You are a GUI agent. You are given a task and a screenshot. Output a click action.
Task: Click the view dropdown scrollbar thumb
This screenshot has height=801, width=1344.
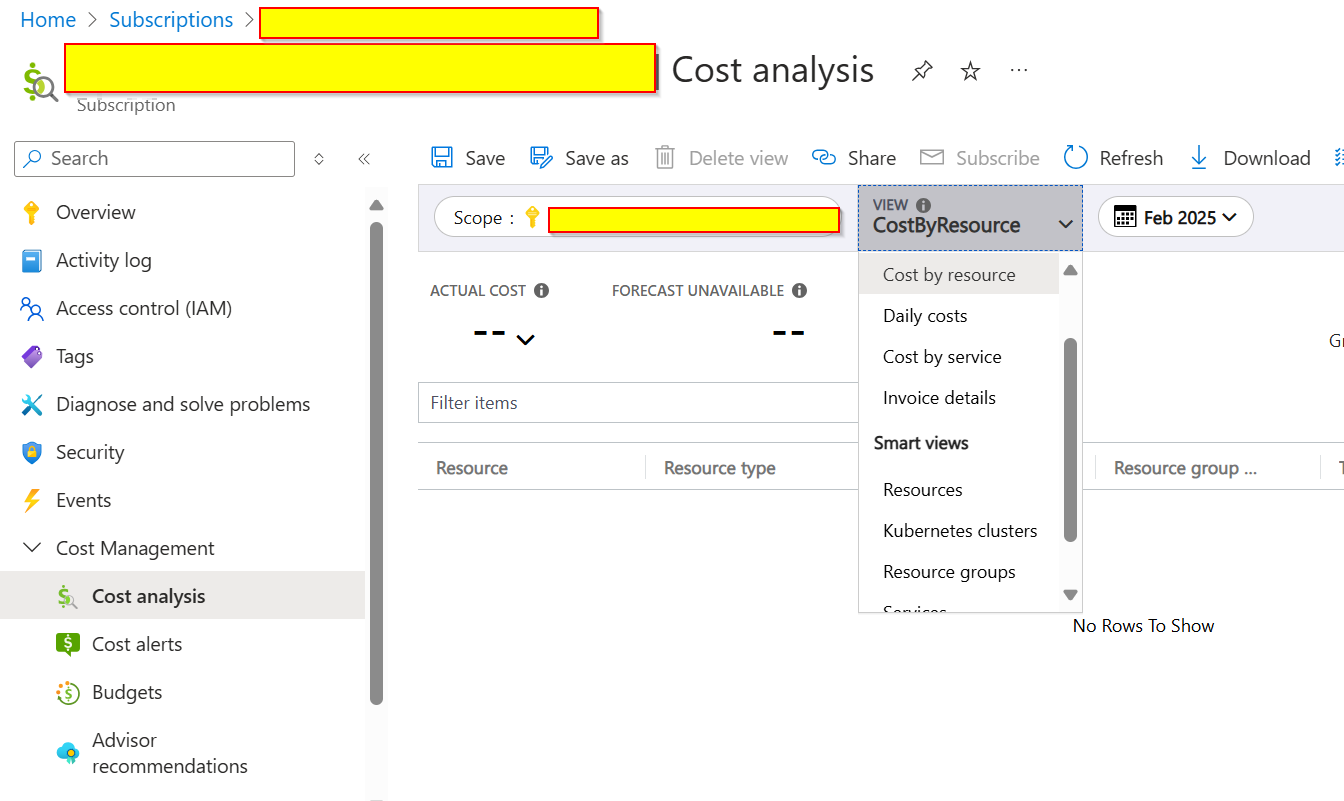1070,440
